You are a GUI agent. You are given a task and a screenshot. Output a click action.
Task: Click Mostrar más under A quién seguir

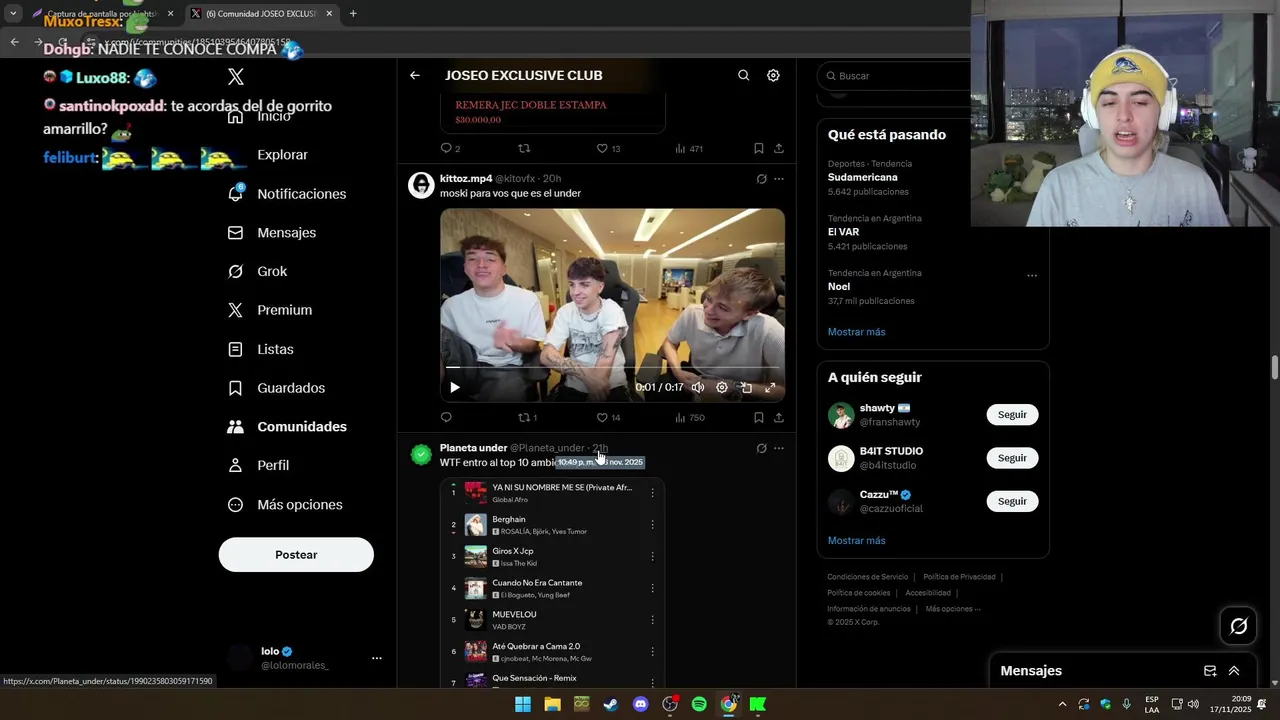pos(856,541)
